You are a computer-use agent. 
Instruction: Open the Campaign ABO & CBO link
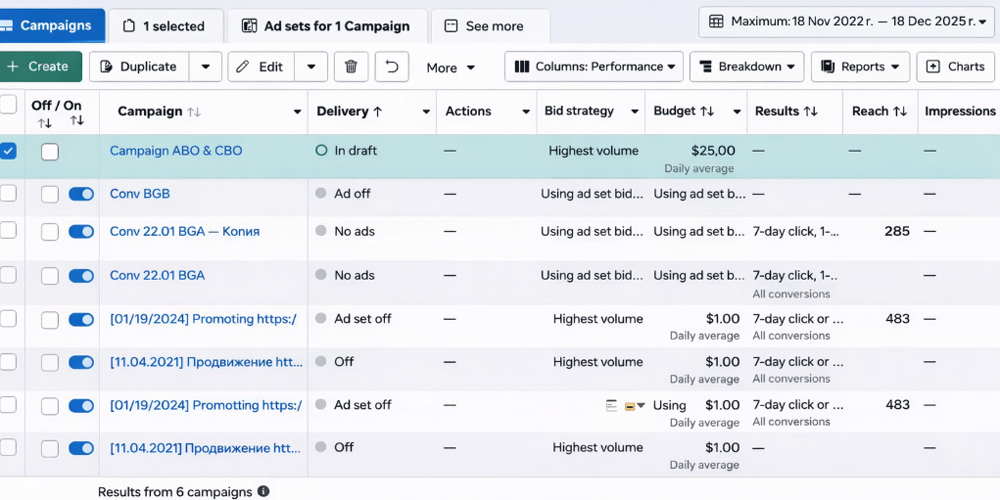(176, 151)
